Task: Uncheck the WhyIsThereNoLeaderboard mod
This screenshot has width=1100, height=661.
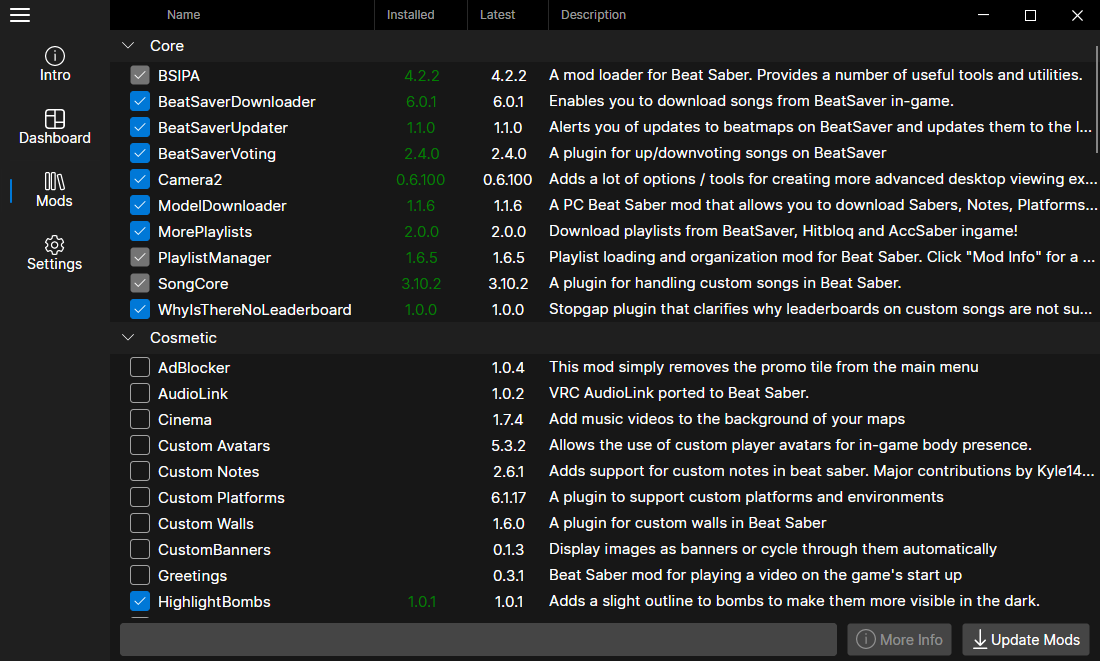Action: tap(140, 309)
